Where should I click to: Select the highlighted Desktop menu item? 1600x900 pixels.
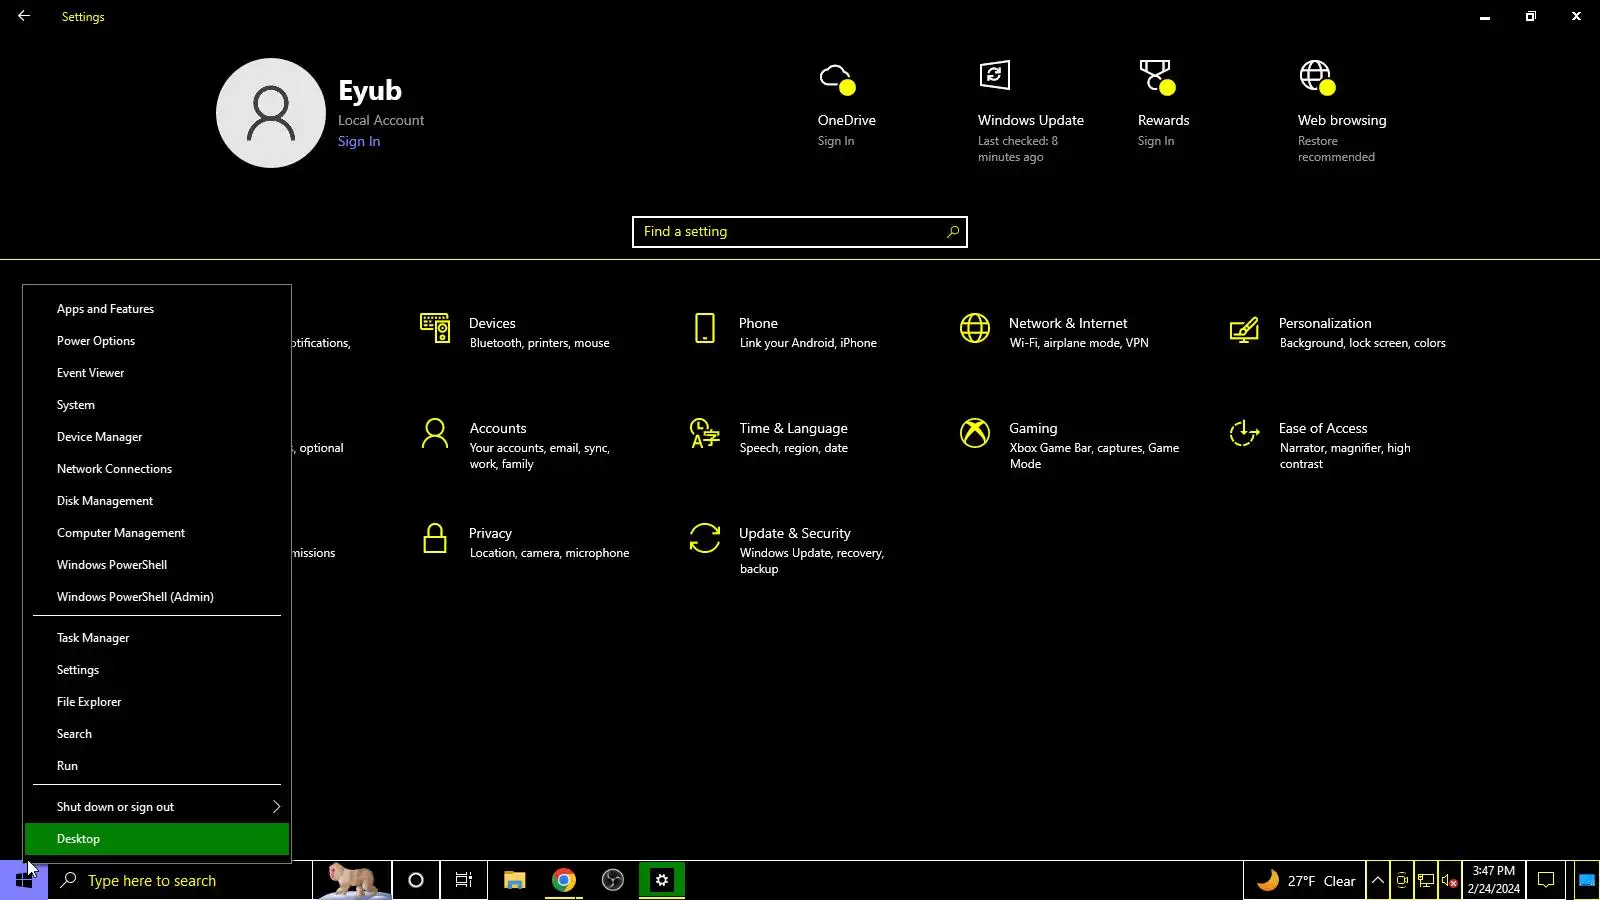157,839
